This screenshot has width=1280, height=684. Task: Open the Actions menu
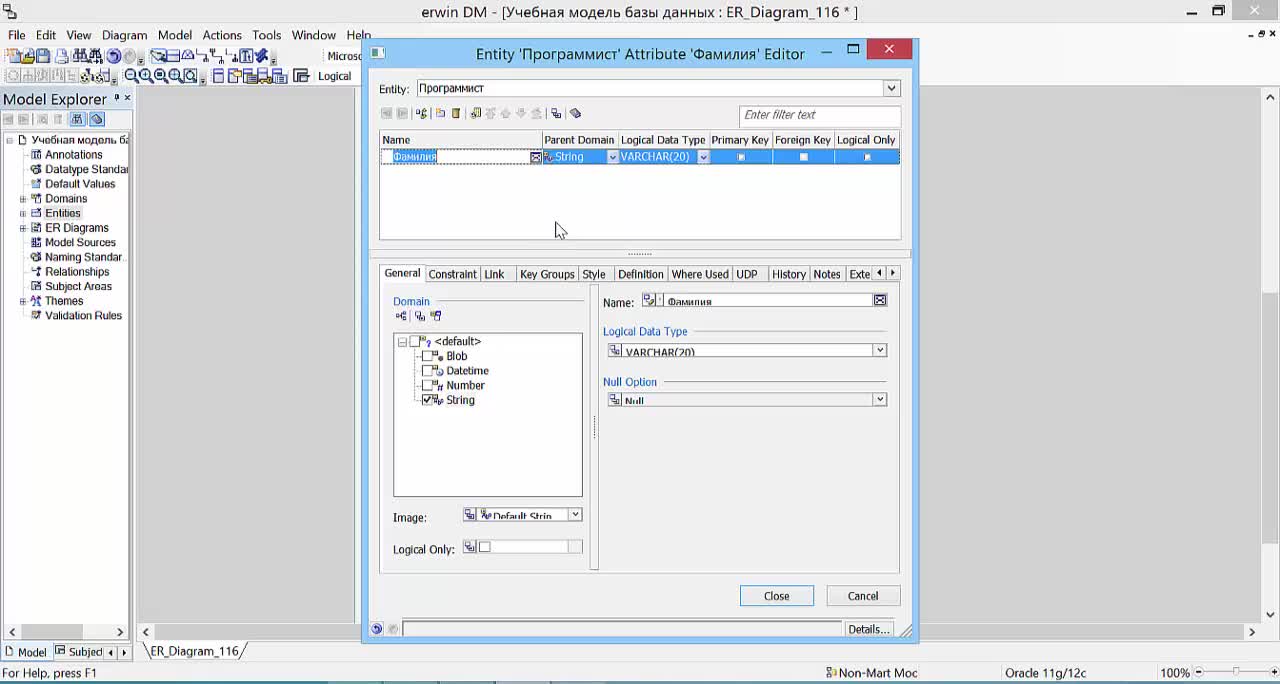pyautogui.click(x=222, y=35)
